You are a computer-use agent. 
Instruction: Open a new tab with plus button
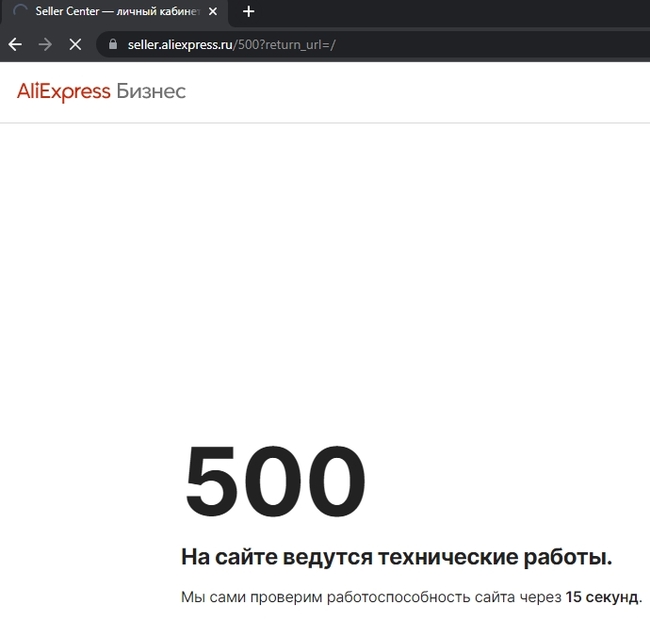(x=249, y=12)
